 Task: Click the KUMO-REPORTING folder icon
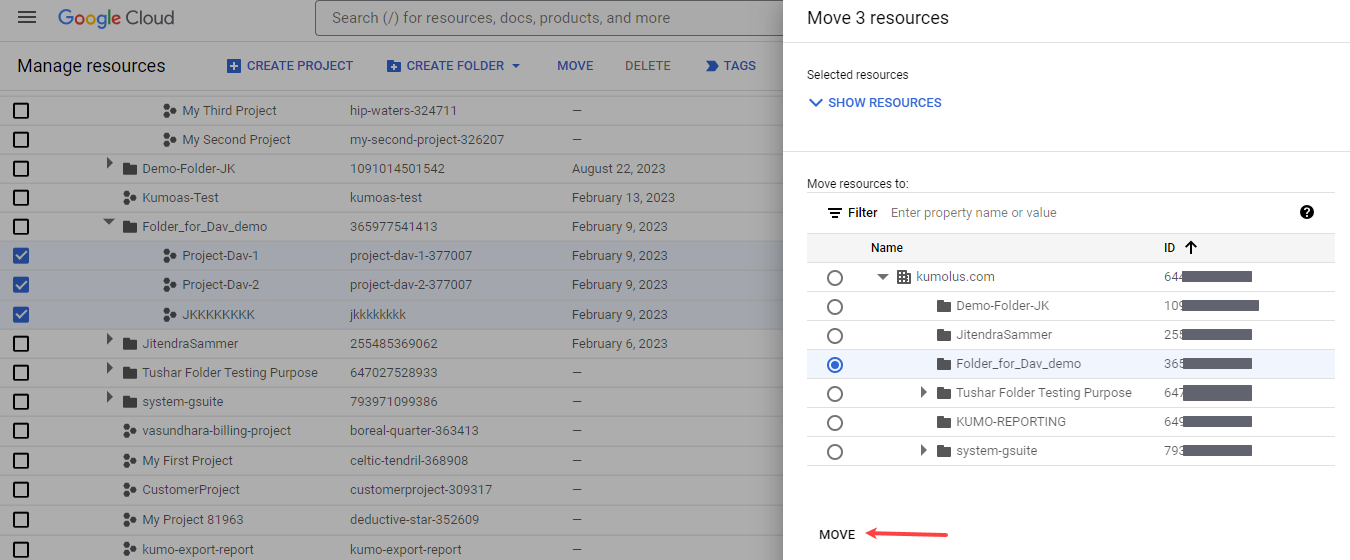coord(944,422)
